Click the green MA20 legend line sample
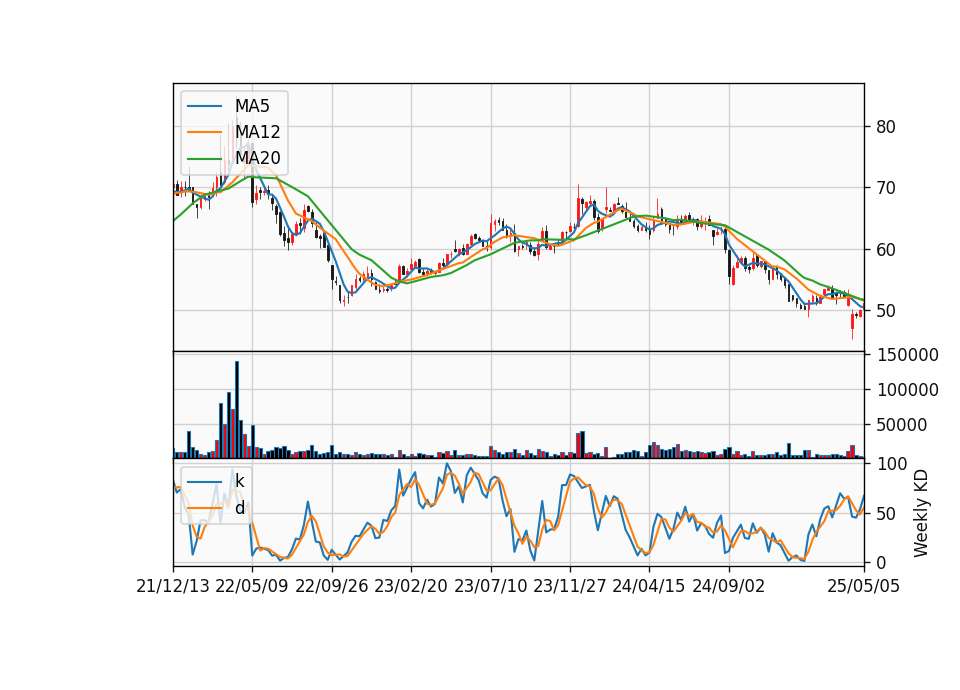This screenshot has width=960, height=690. click(204, 158)
